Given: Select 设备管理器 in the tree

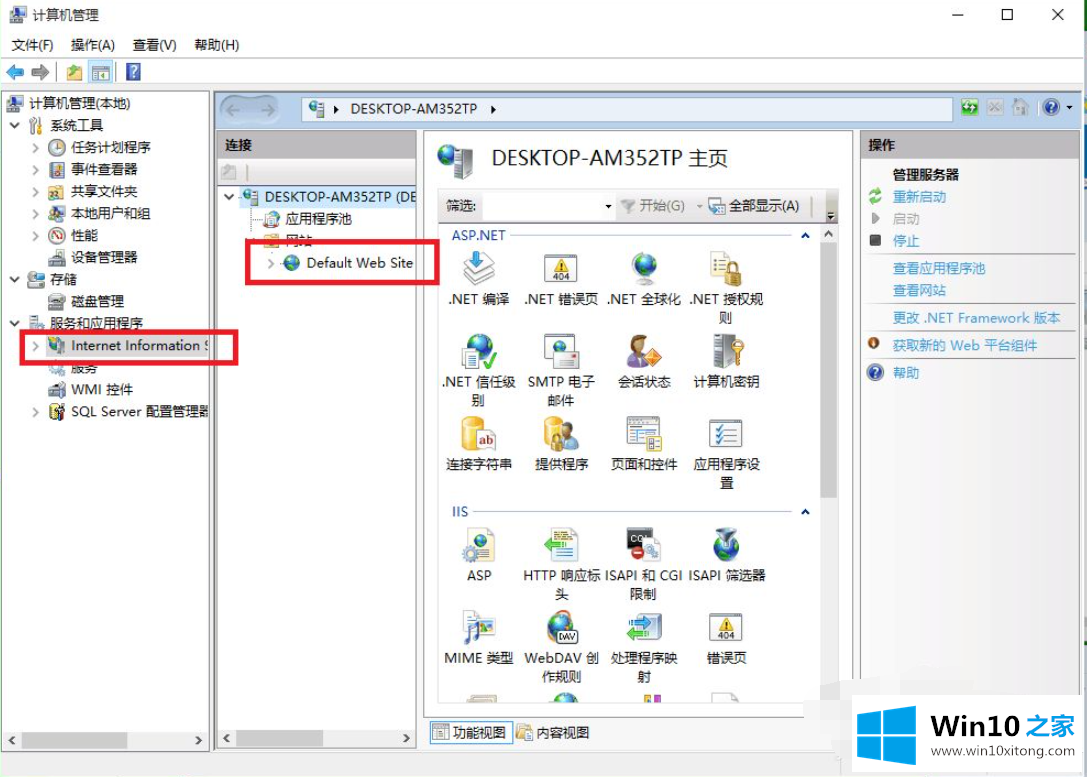Looking at the screenshot, I should [x=104, y=257].
